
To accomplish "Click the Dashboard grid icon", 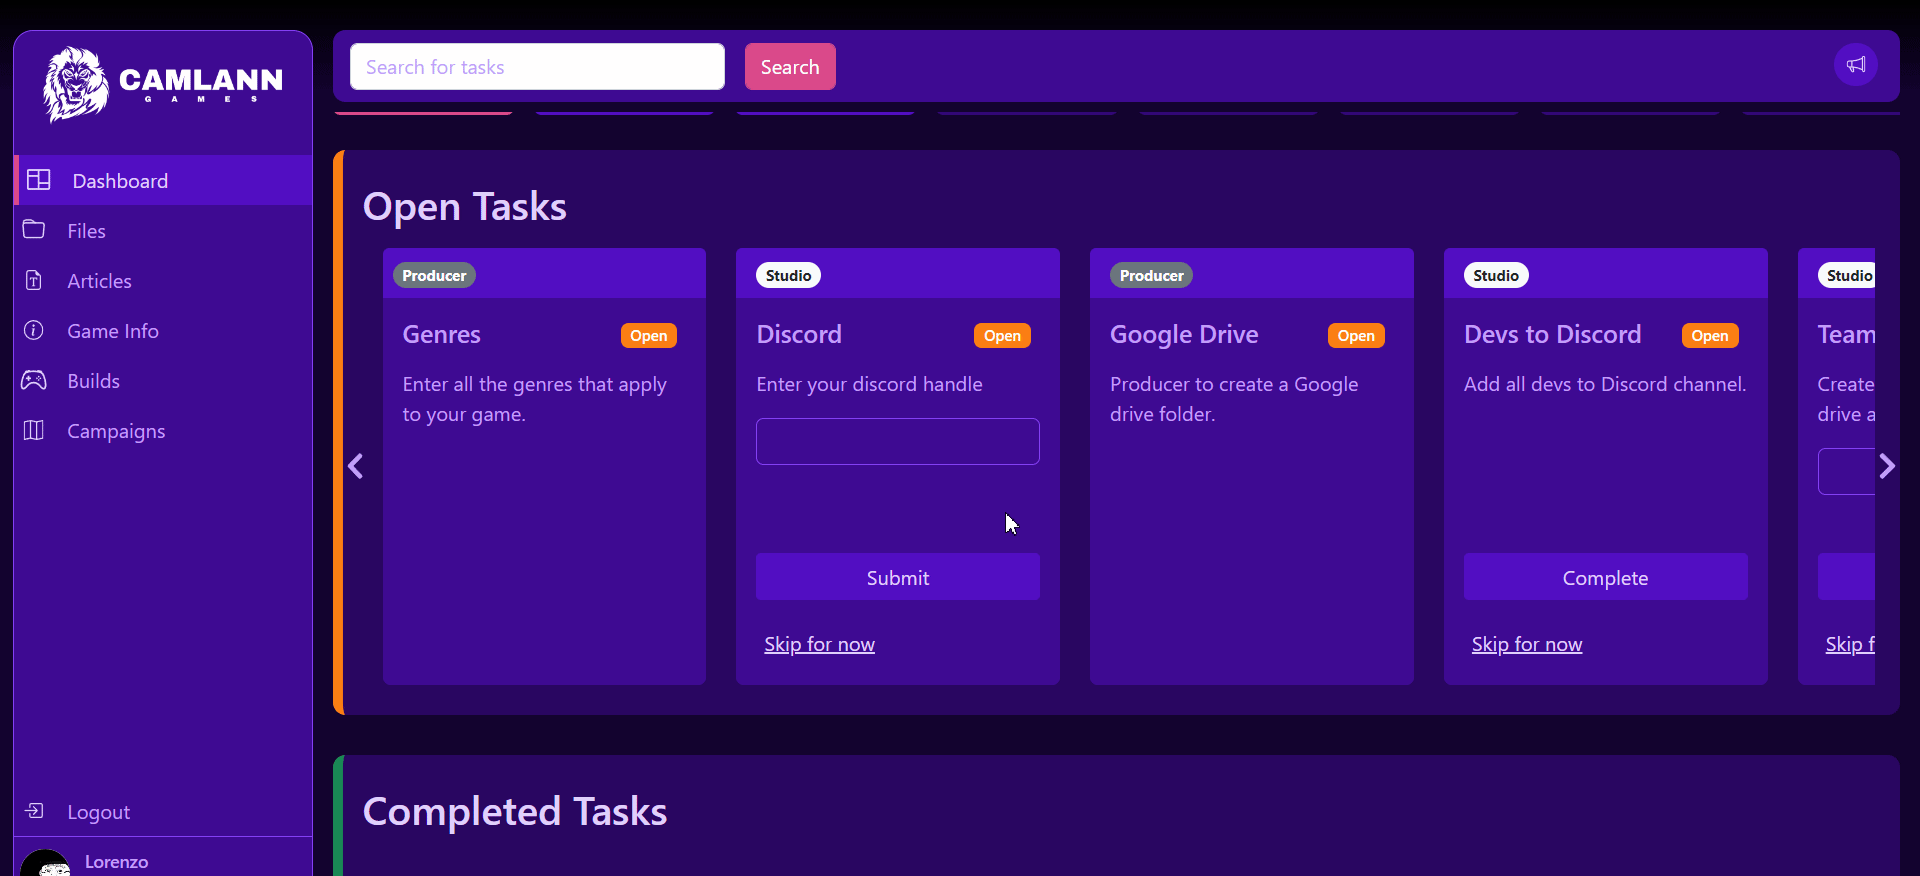I will coord(39,180).
